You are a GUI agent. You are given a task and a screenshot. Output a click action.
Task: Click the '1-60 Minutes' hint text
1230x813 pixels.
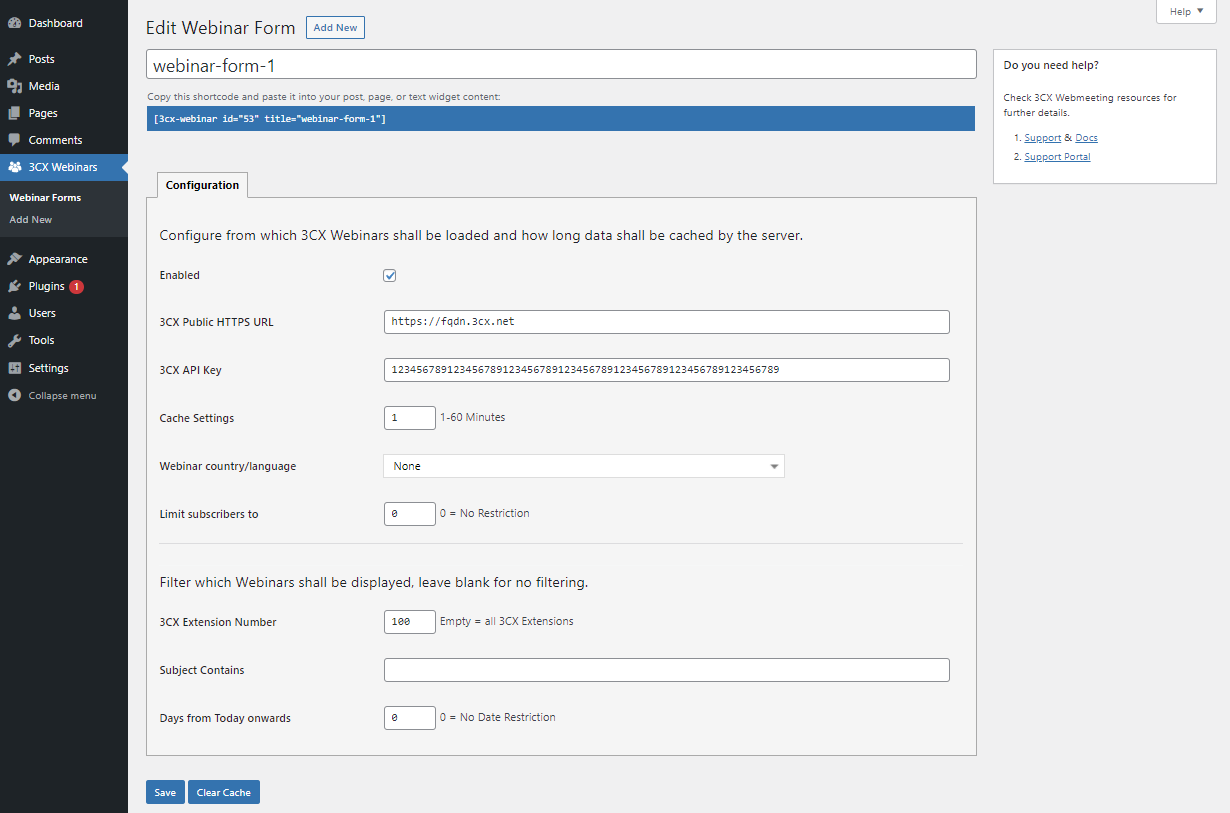[x=473, y=417]
